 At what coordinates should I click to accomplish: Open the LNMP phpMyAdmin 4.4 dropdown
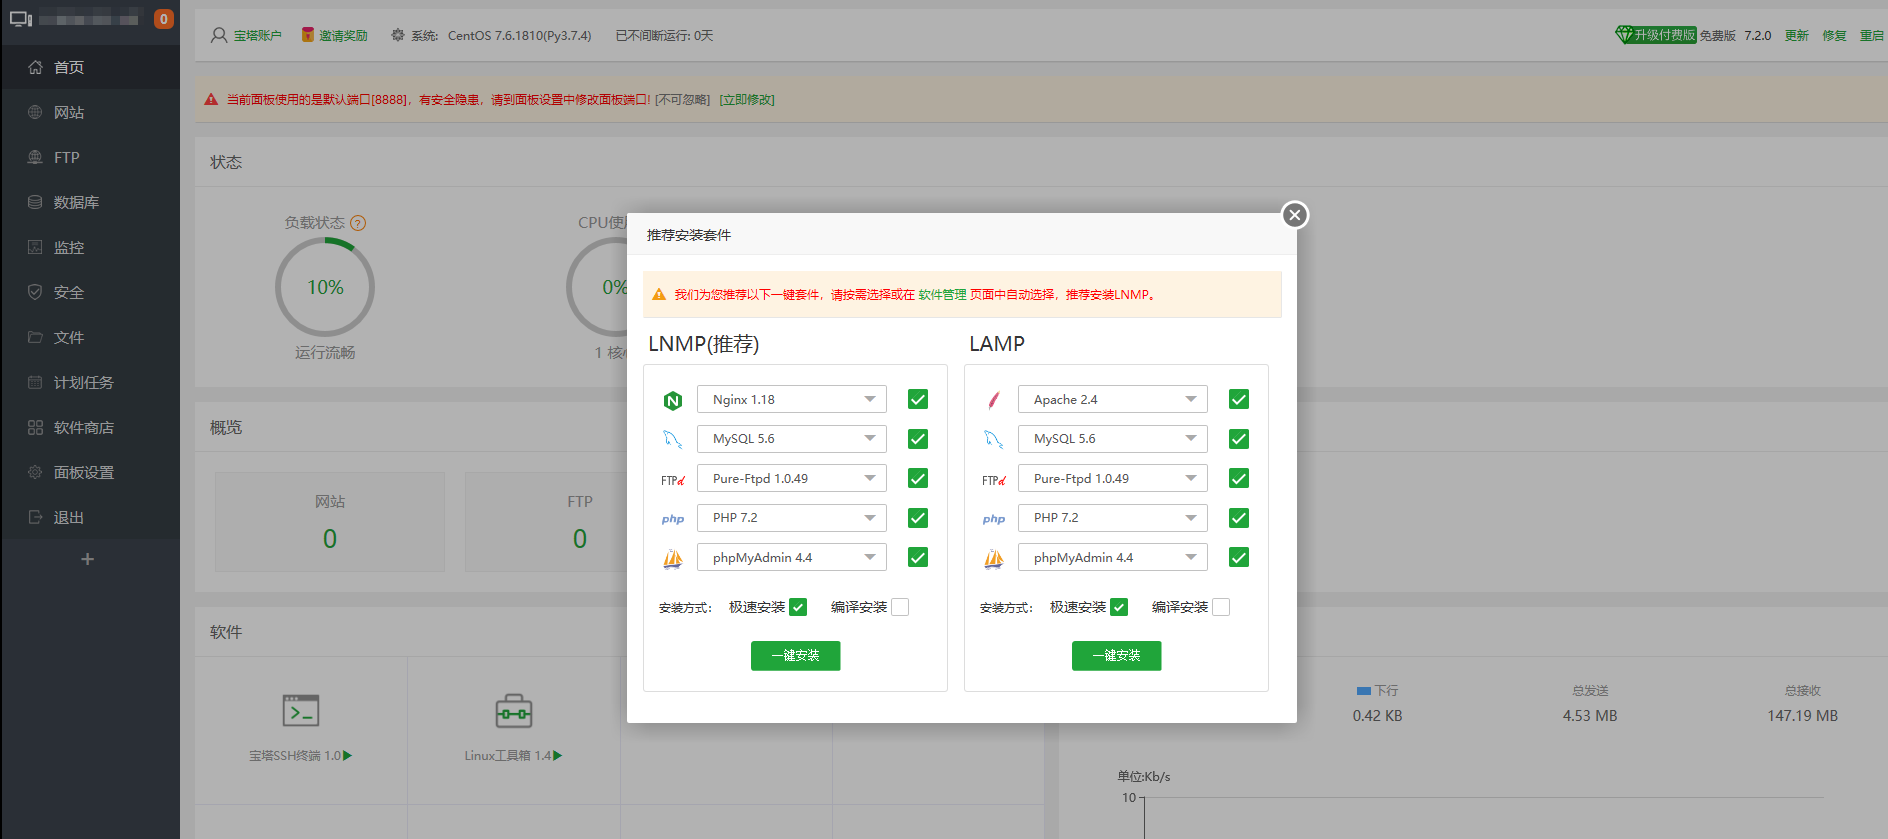tap(792, 557)
